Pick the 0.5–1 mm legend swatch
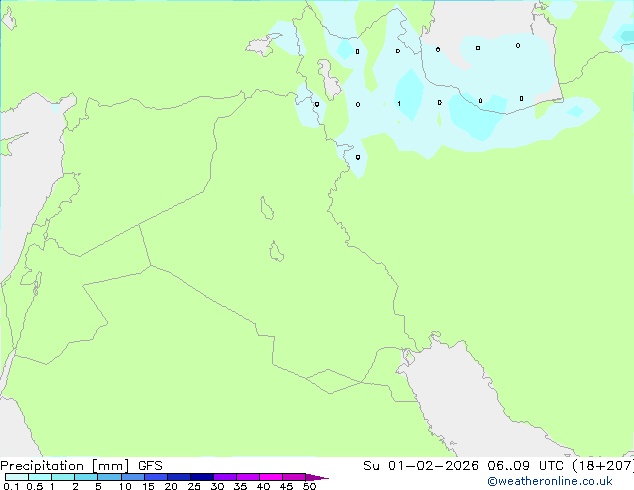 (40, 477)
